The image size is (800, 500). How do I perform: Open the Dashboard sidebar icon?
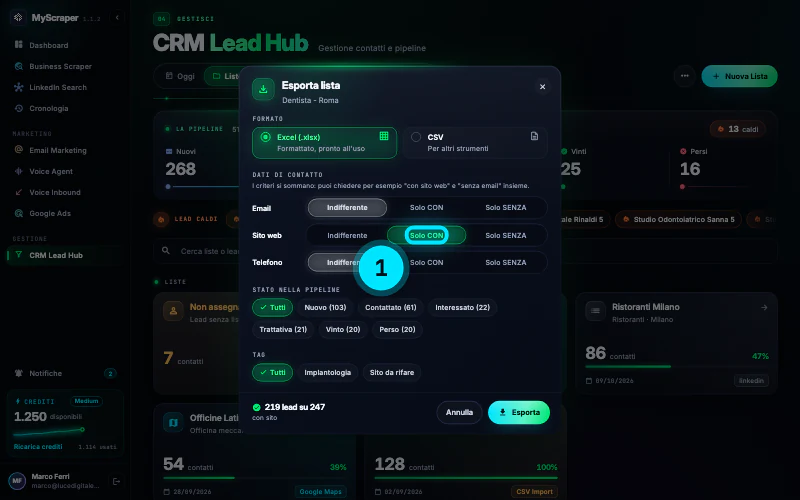(x=19, y=45)
